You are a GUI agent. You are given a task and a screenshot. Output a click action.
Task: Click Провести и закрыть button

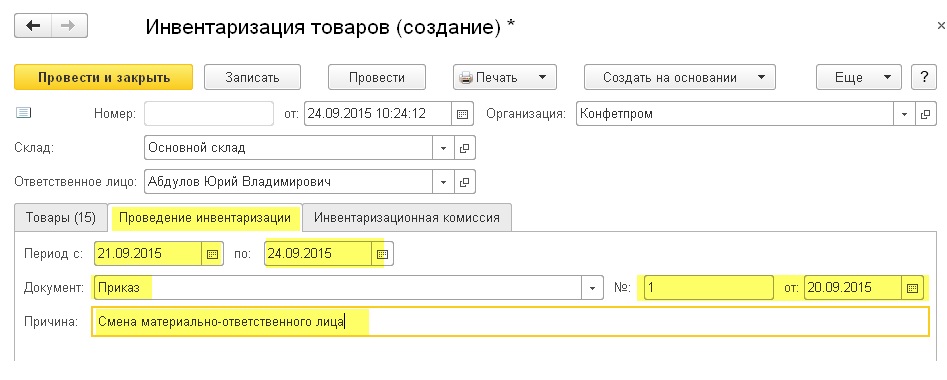104,77
